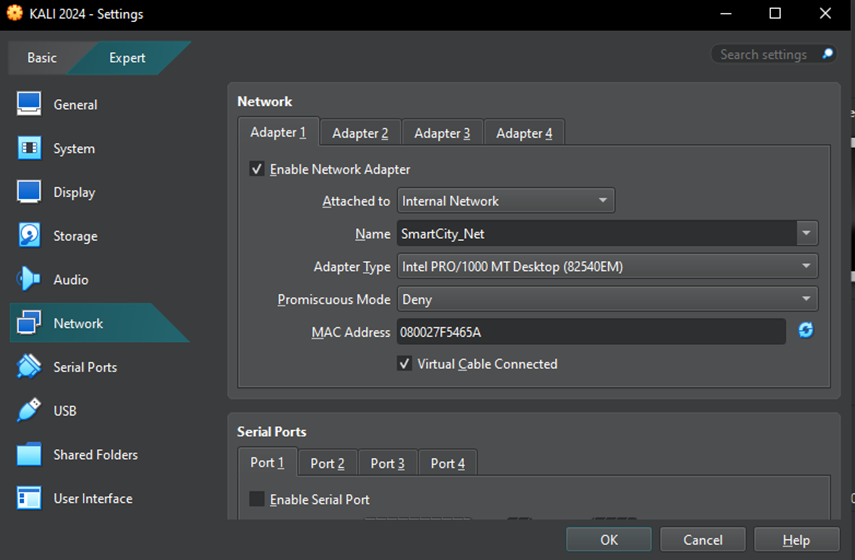Click the Adapter Type label
Viewport: 855px width, 560px height.
tap(352, 267)
